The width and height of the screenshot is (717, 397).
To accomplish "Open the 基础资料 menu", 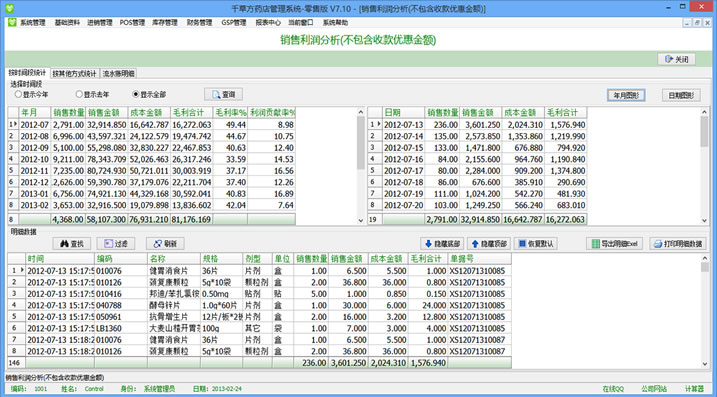I will [67, 22].
